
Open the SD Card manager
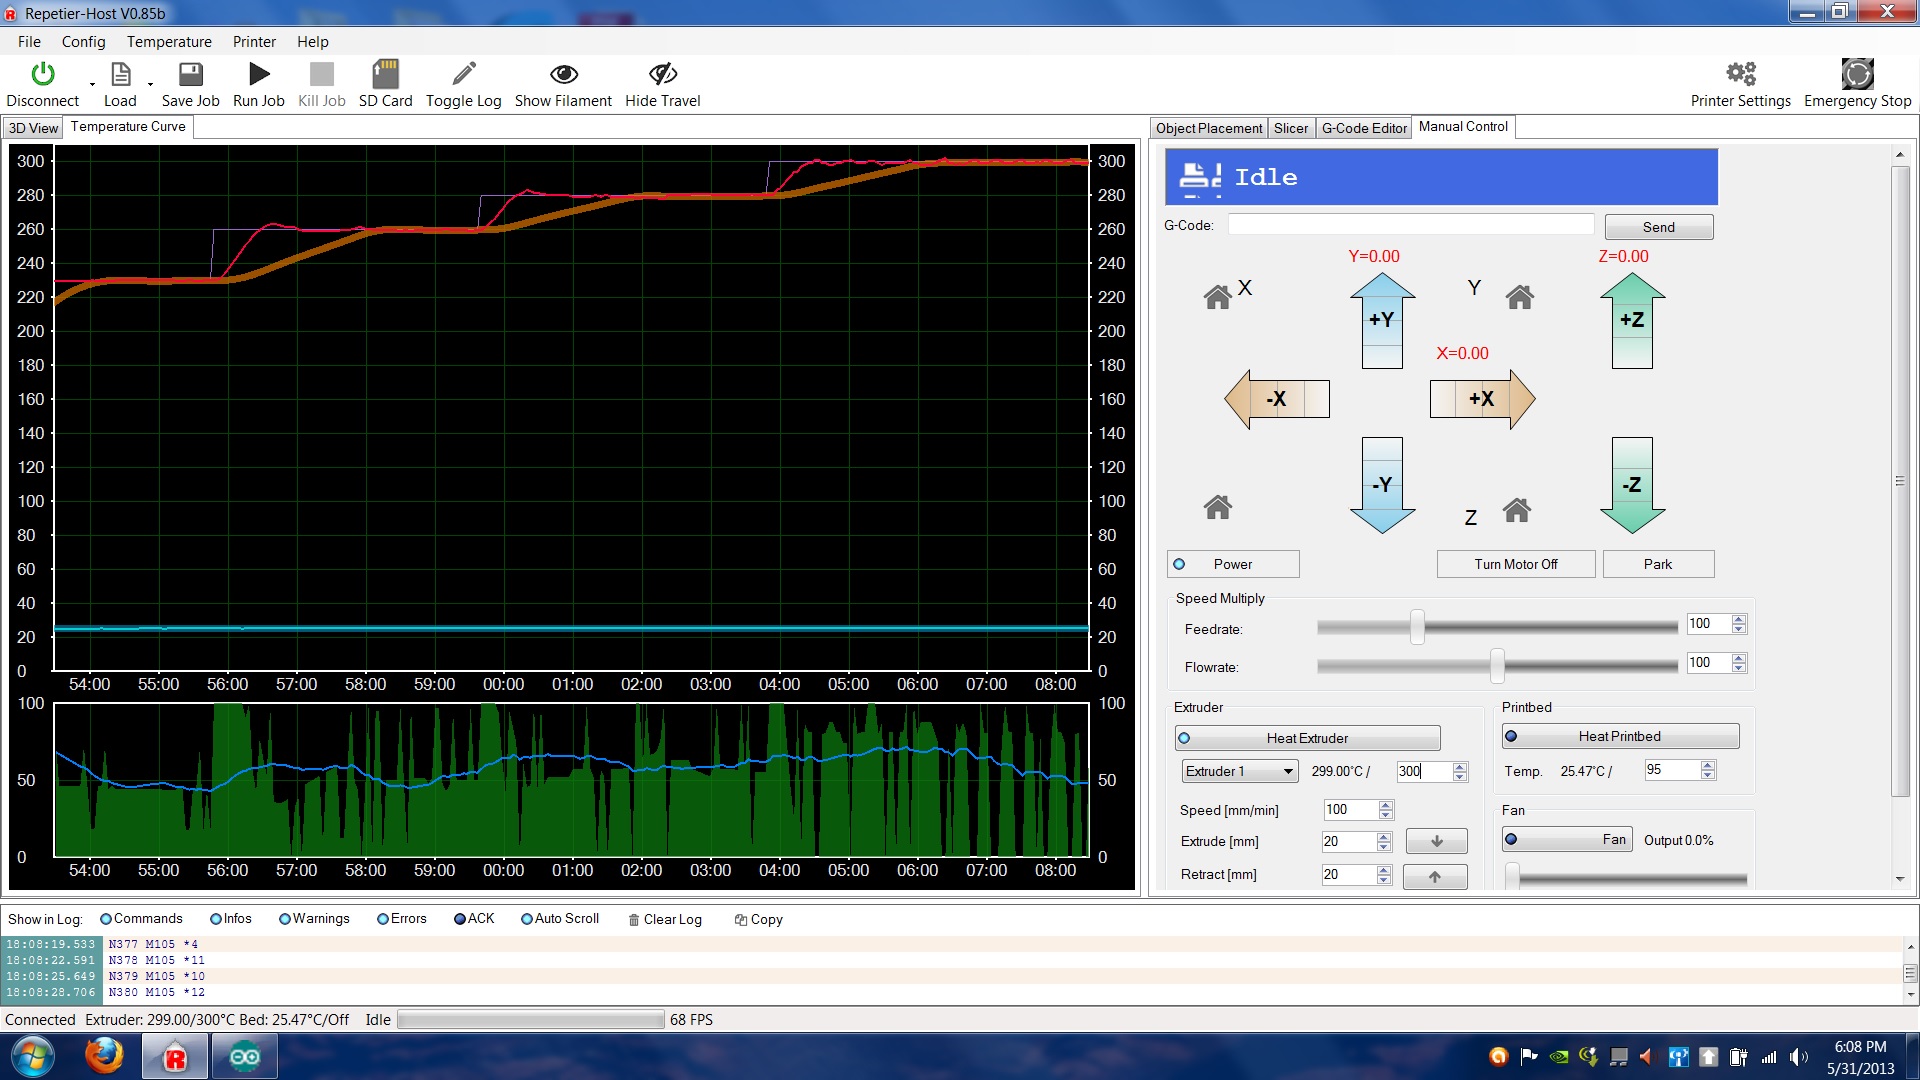point(385,74)
